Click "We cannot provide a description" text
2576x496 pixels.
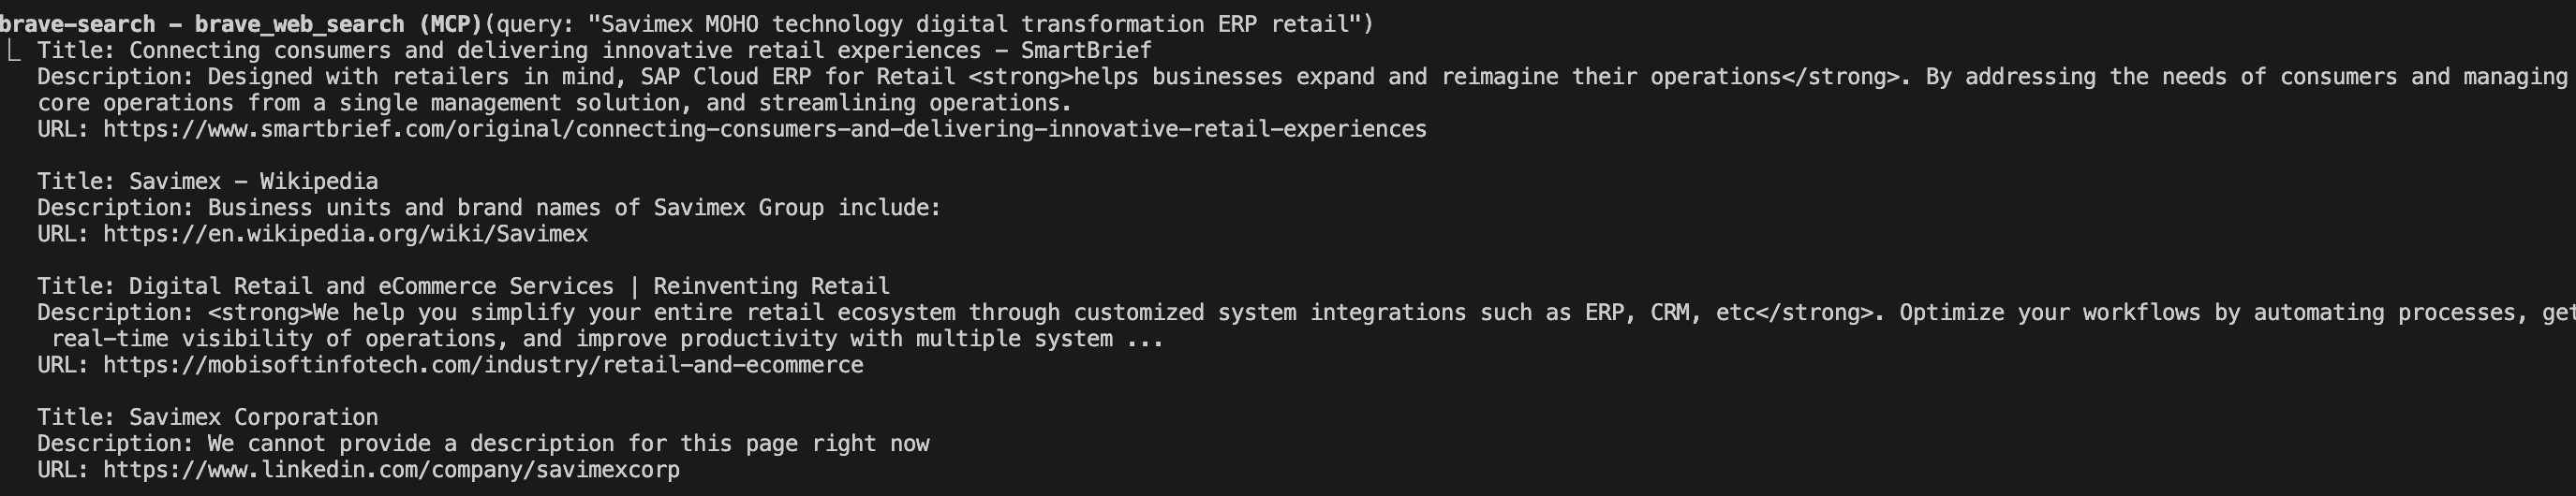click(568, 443)
